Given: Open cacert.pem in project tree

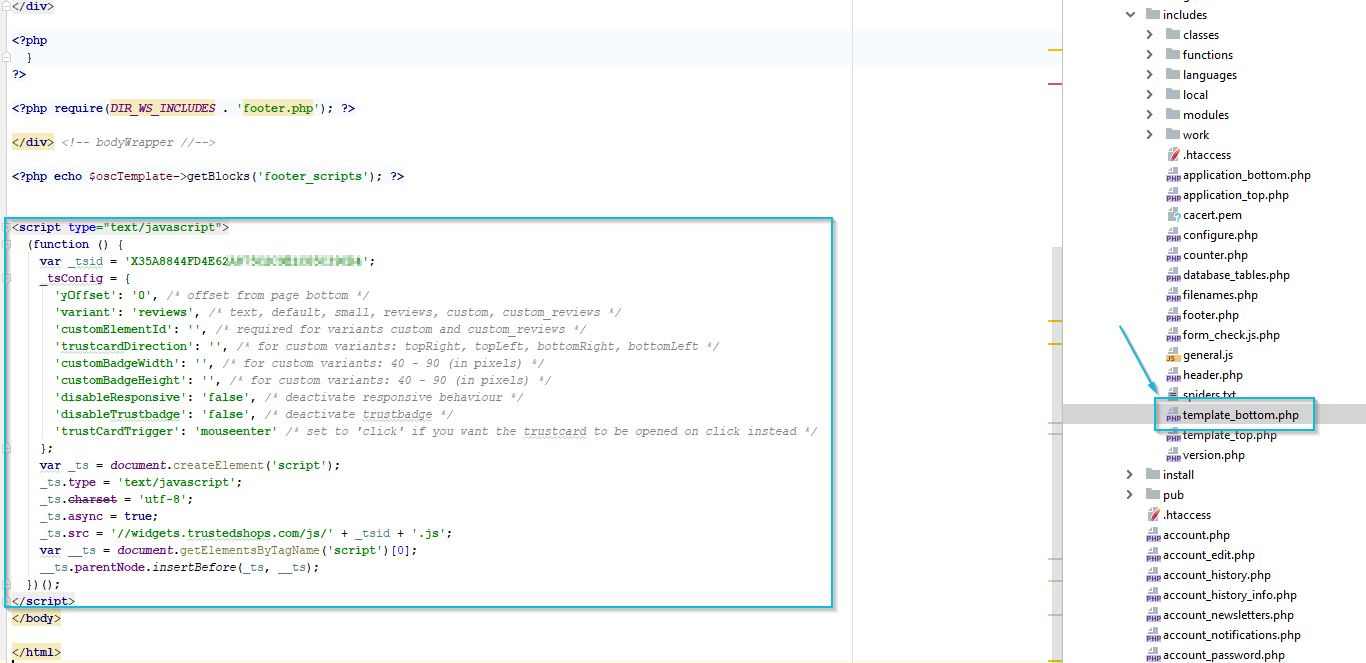Looking at the screenshot, I should (1212, 215).
